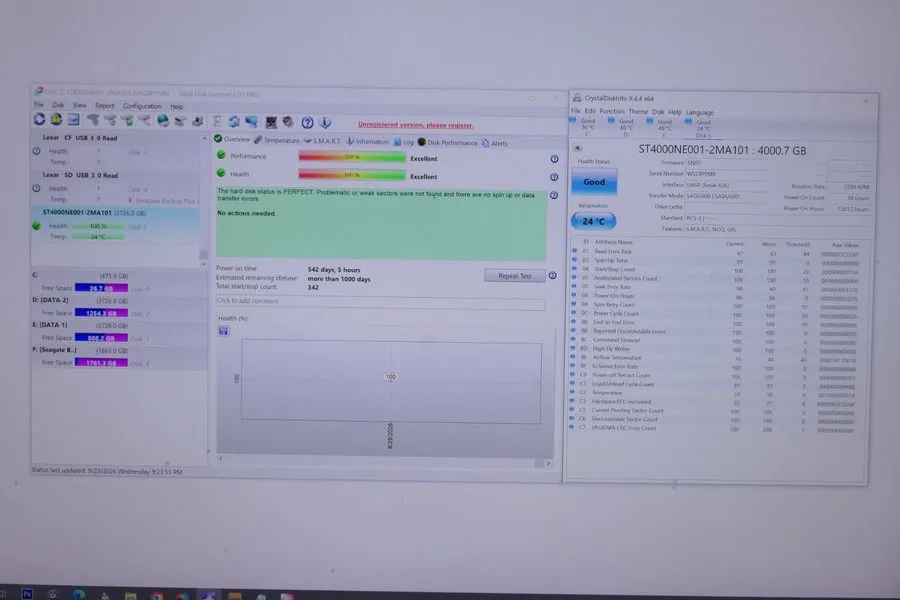Image resolution: width=900 pixels, height=600 pixels.
Task: Click the help icon beside Repeat Test
Action: point(552,276)
